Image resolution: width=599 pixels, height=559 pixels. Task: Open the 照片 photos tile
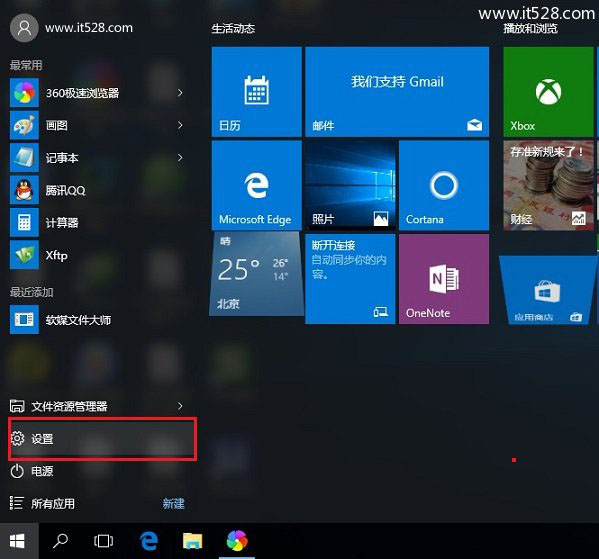[x=350, y=185]
